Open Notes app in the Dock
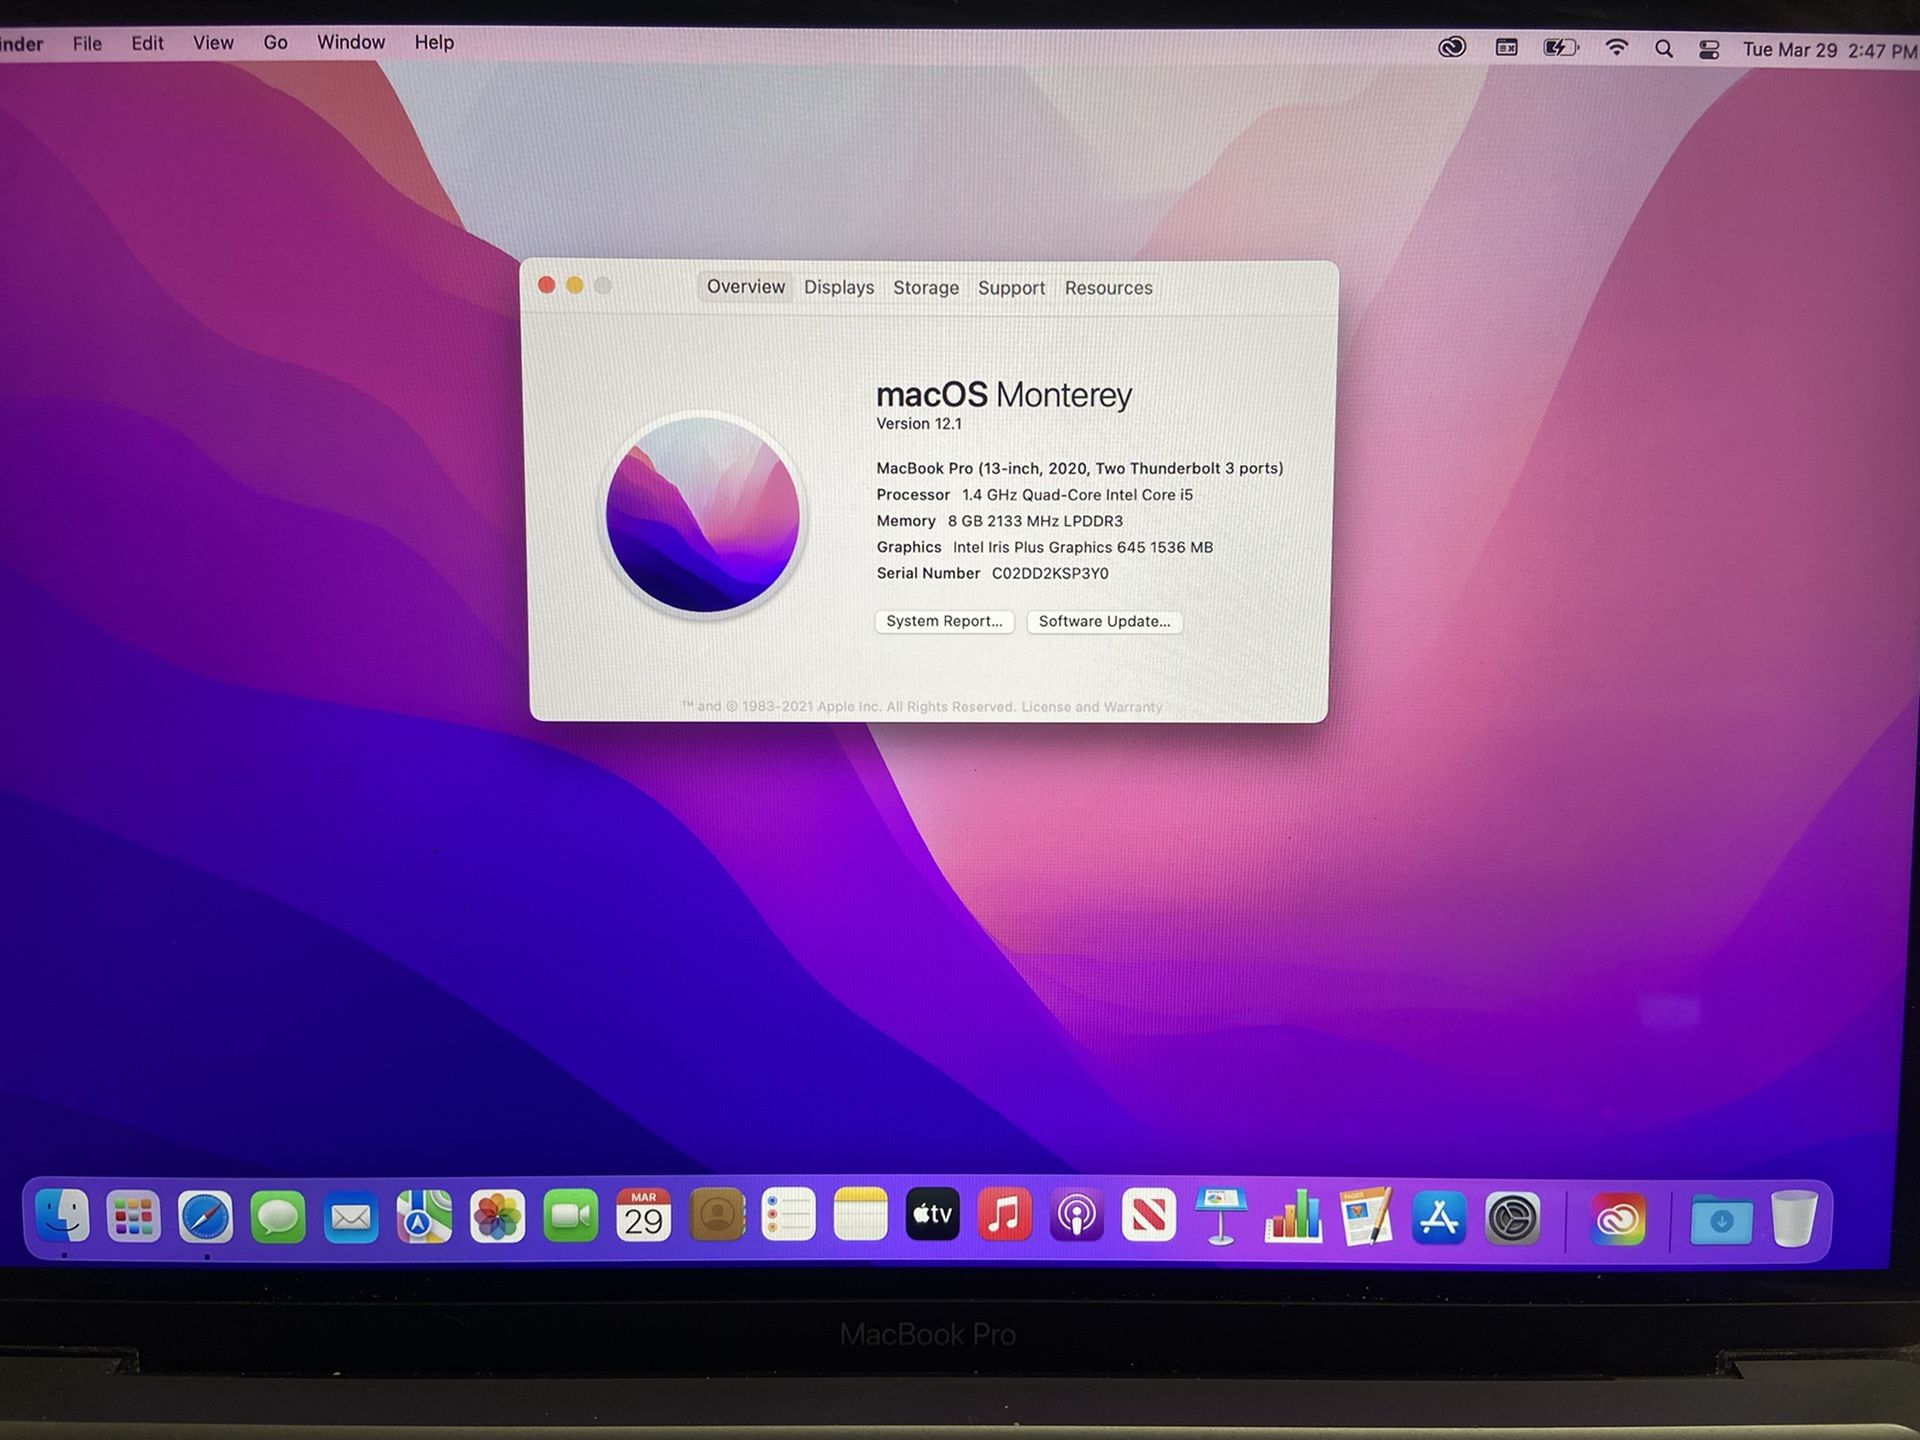1920x1440 pixels. pyautogui.click(x=861, y=1216)
